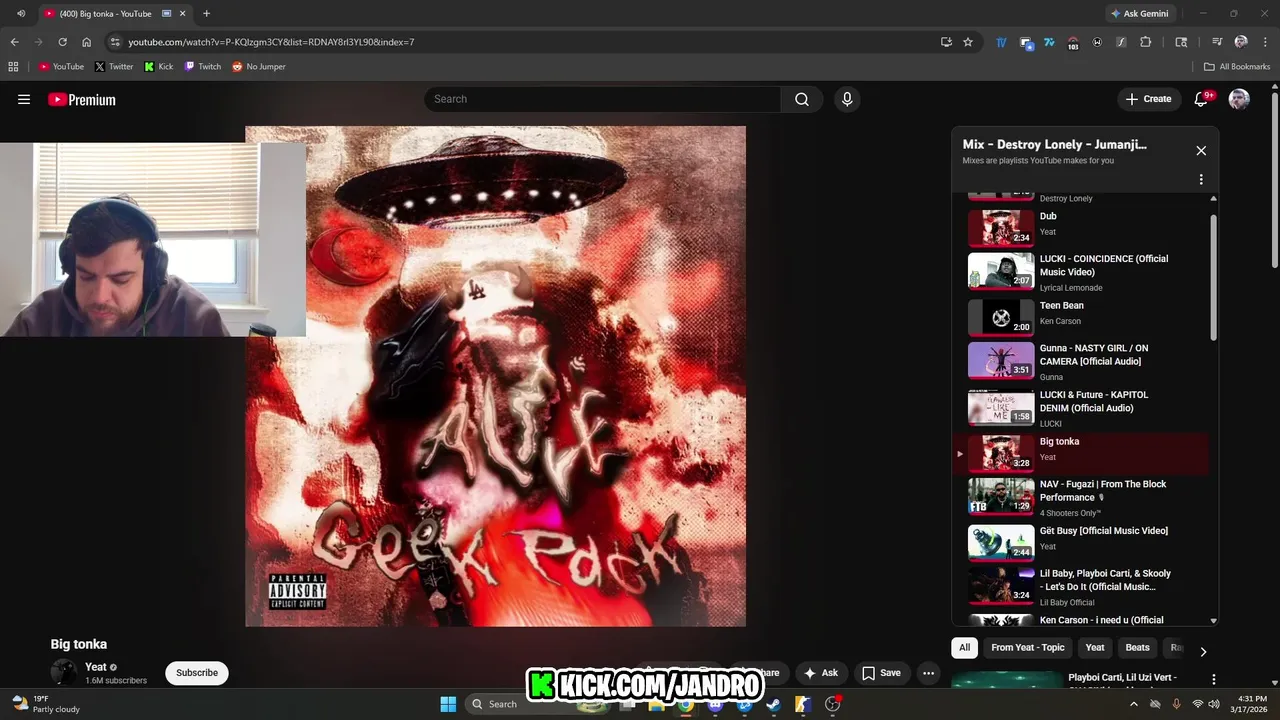The width and height of the screenshot is (1280, 720).
Task: Subscribe to the Yeat channel
Action: tap(197, 673)
